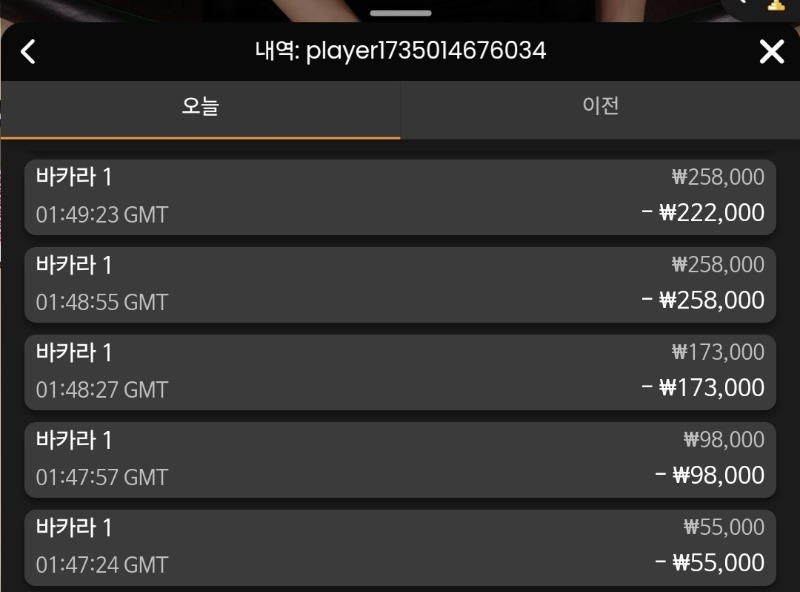Select the ₩173,000 bet amount
The height and width of the screenshot is (592, 800).
718,352
